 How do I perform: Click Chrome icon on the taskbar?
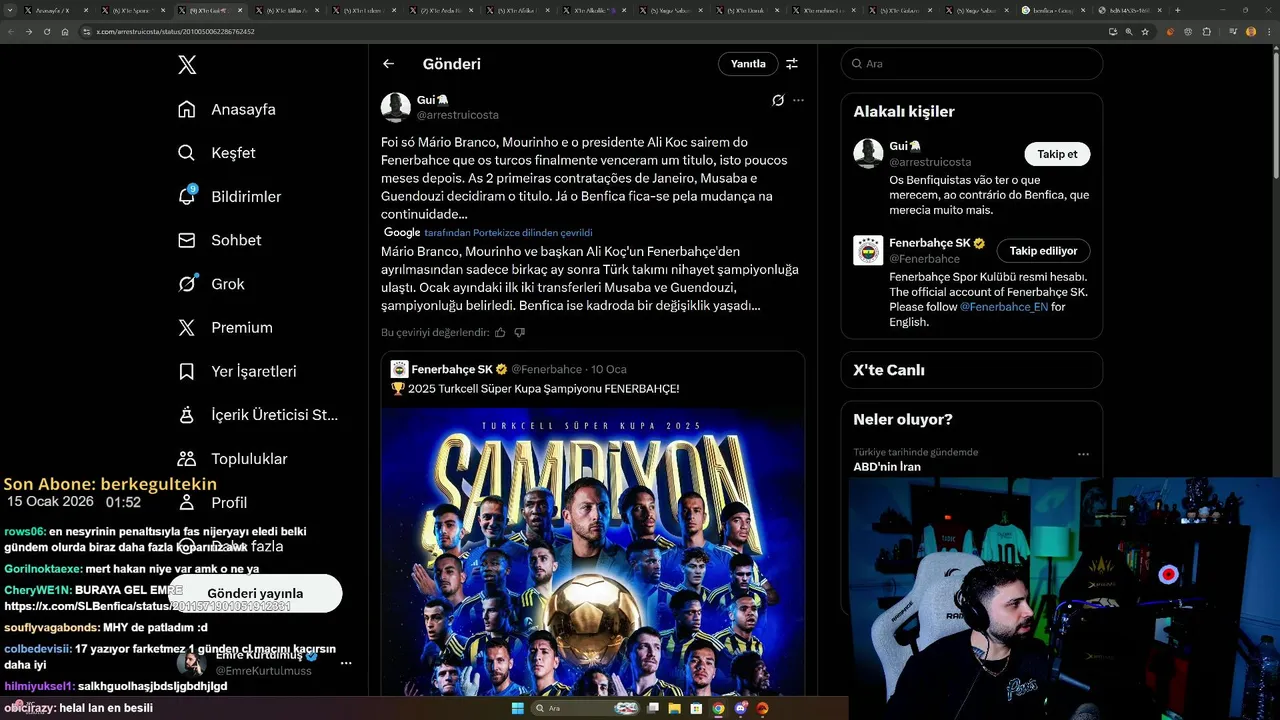point(718,708)
